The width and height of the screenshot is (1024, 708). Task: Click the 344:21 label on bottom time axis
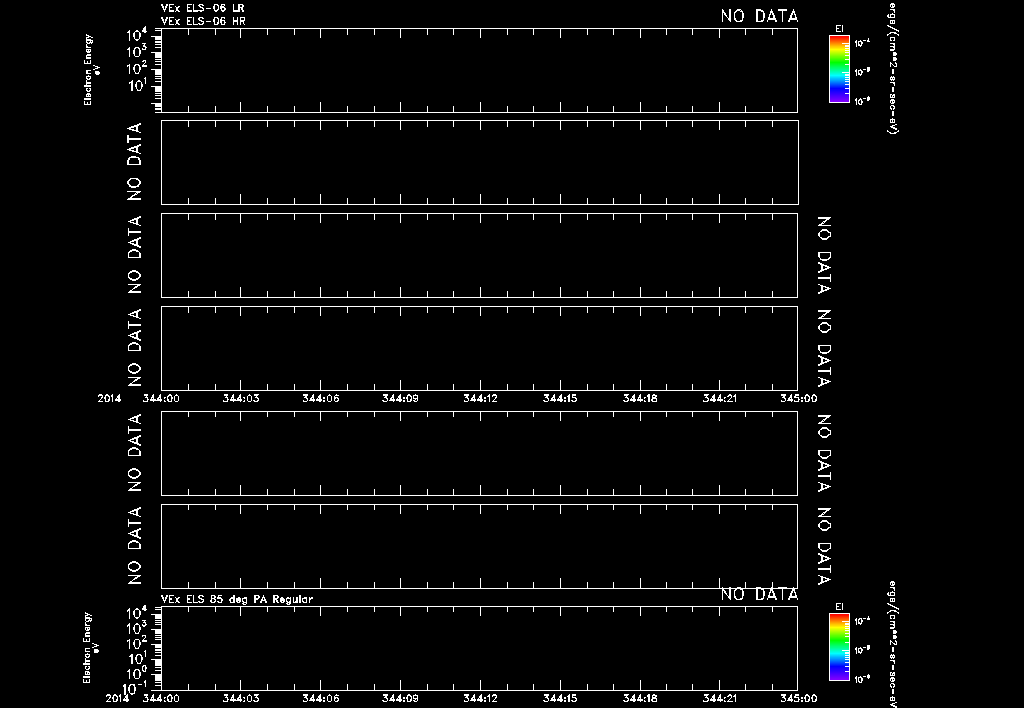(720, 698)
